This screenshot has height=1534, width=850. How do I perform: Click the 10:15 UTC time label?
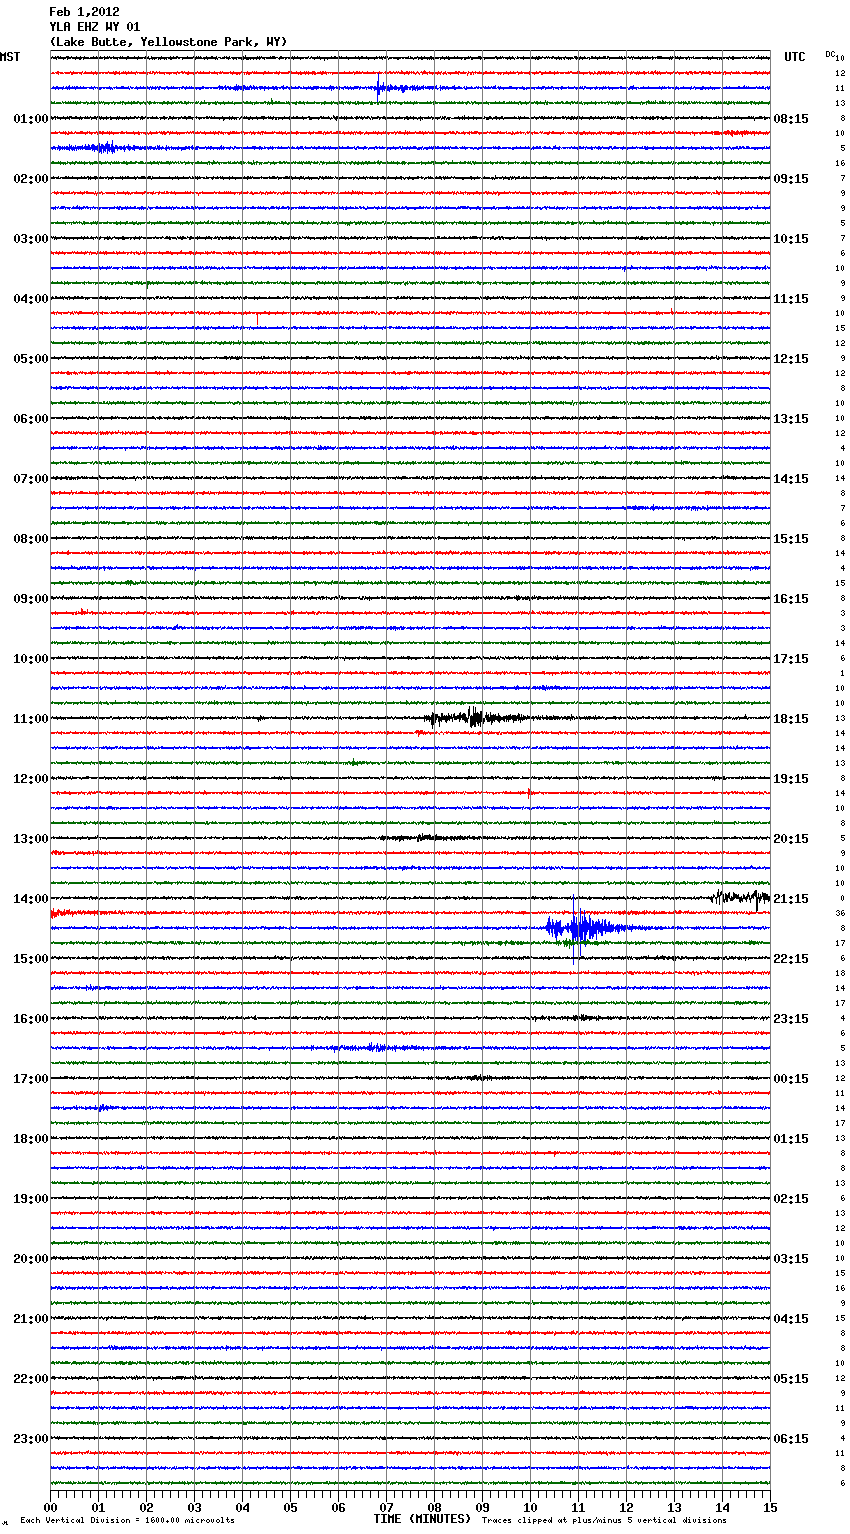click(x=791, y=239)
